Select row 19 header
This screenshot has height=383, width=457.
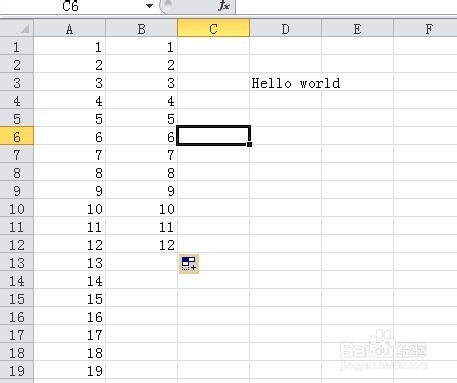point(17,370)
